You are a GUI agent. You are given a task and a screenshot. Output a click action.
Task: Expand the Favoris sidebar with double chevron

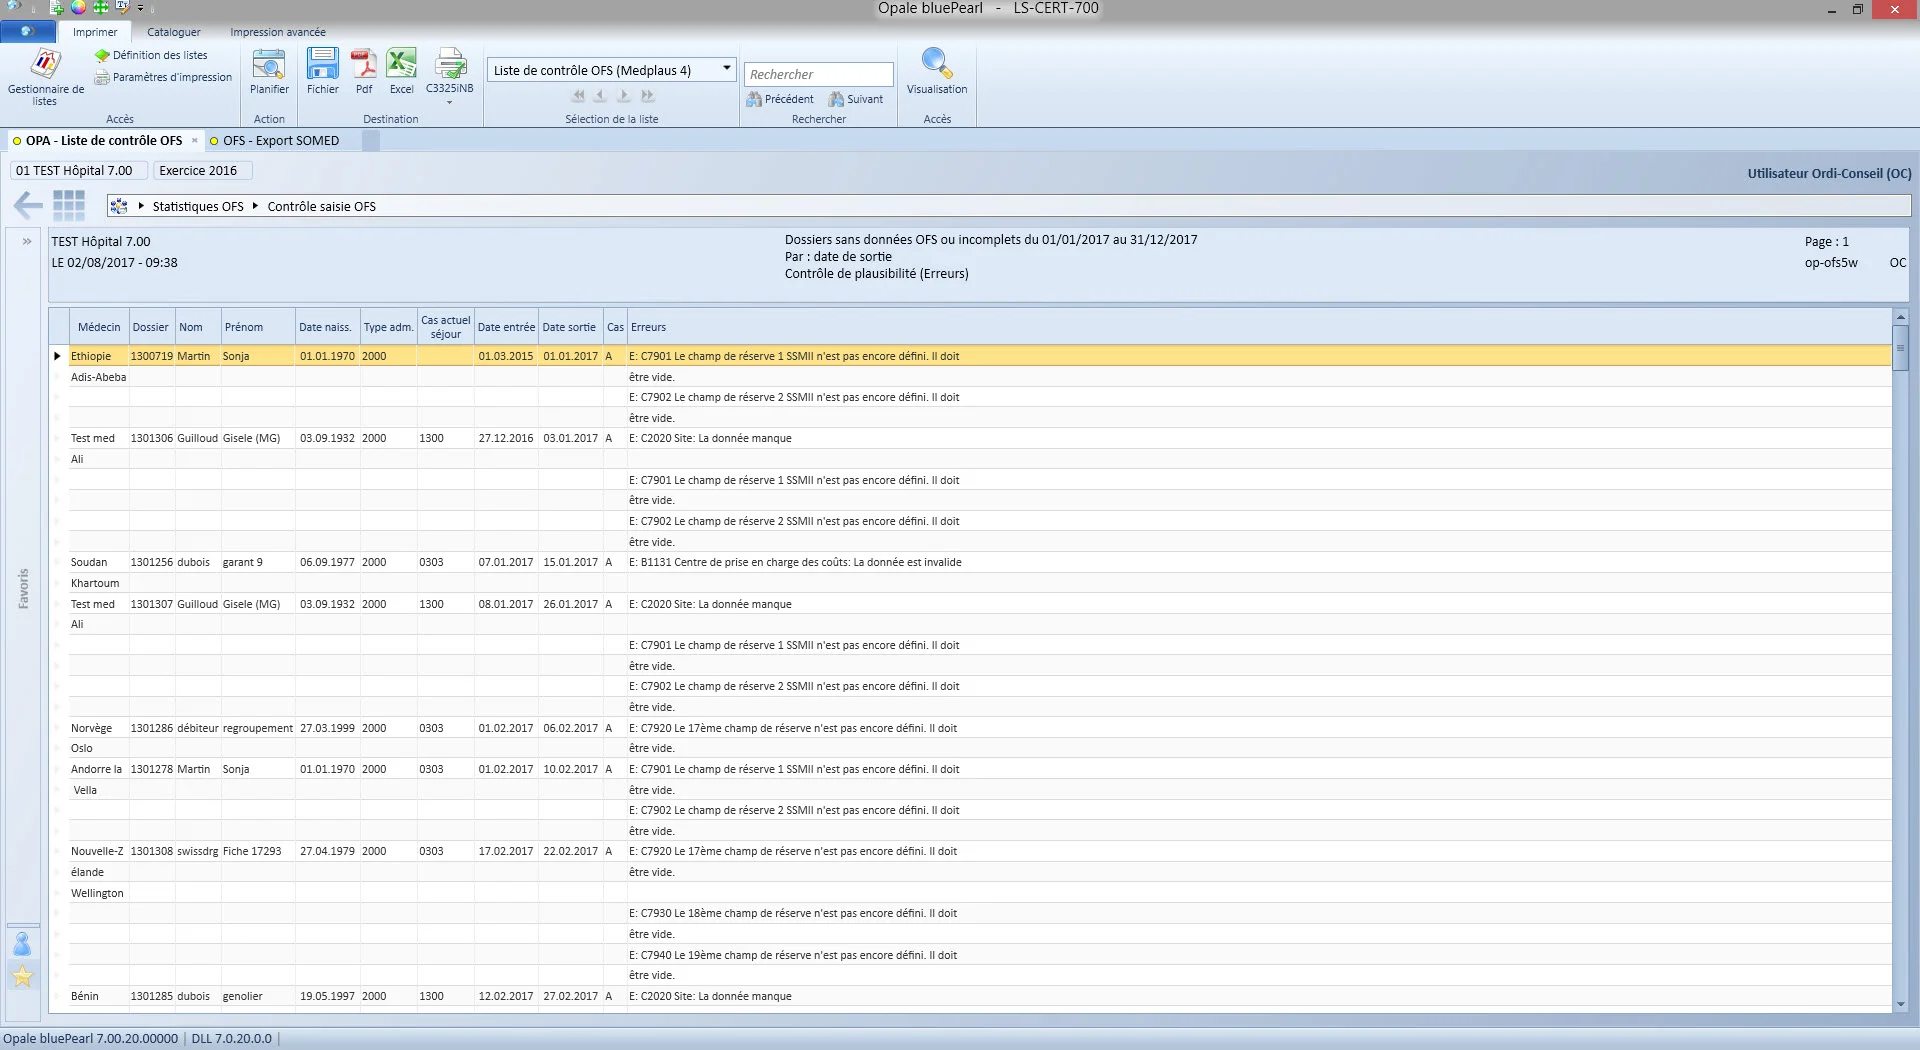pyautogui.click(x=27, y=241)
